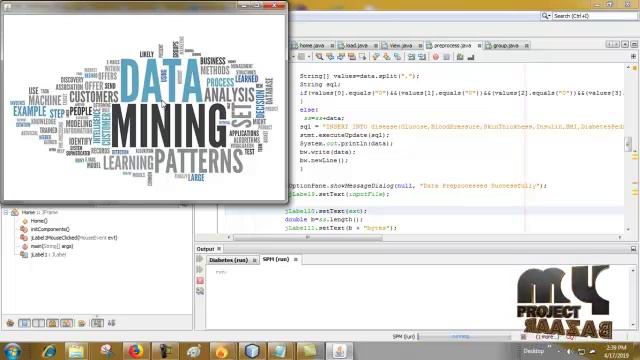Toggle Sort by Name navigator filter
Image resolution: width=640 pixels, height=360 pixels.
[97, 323]
